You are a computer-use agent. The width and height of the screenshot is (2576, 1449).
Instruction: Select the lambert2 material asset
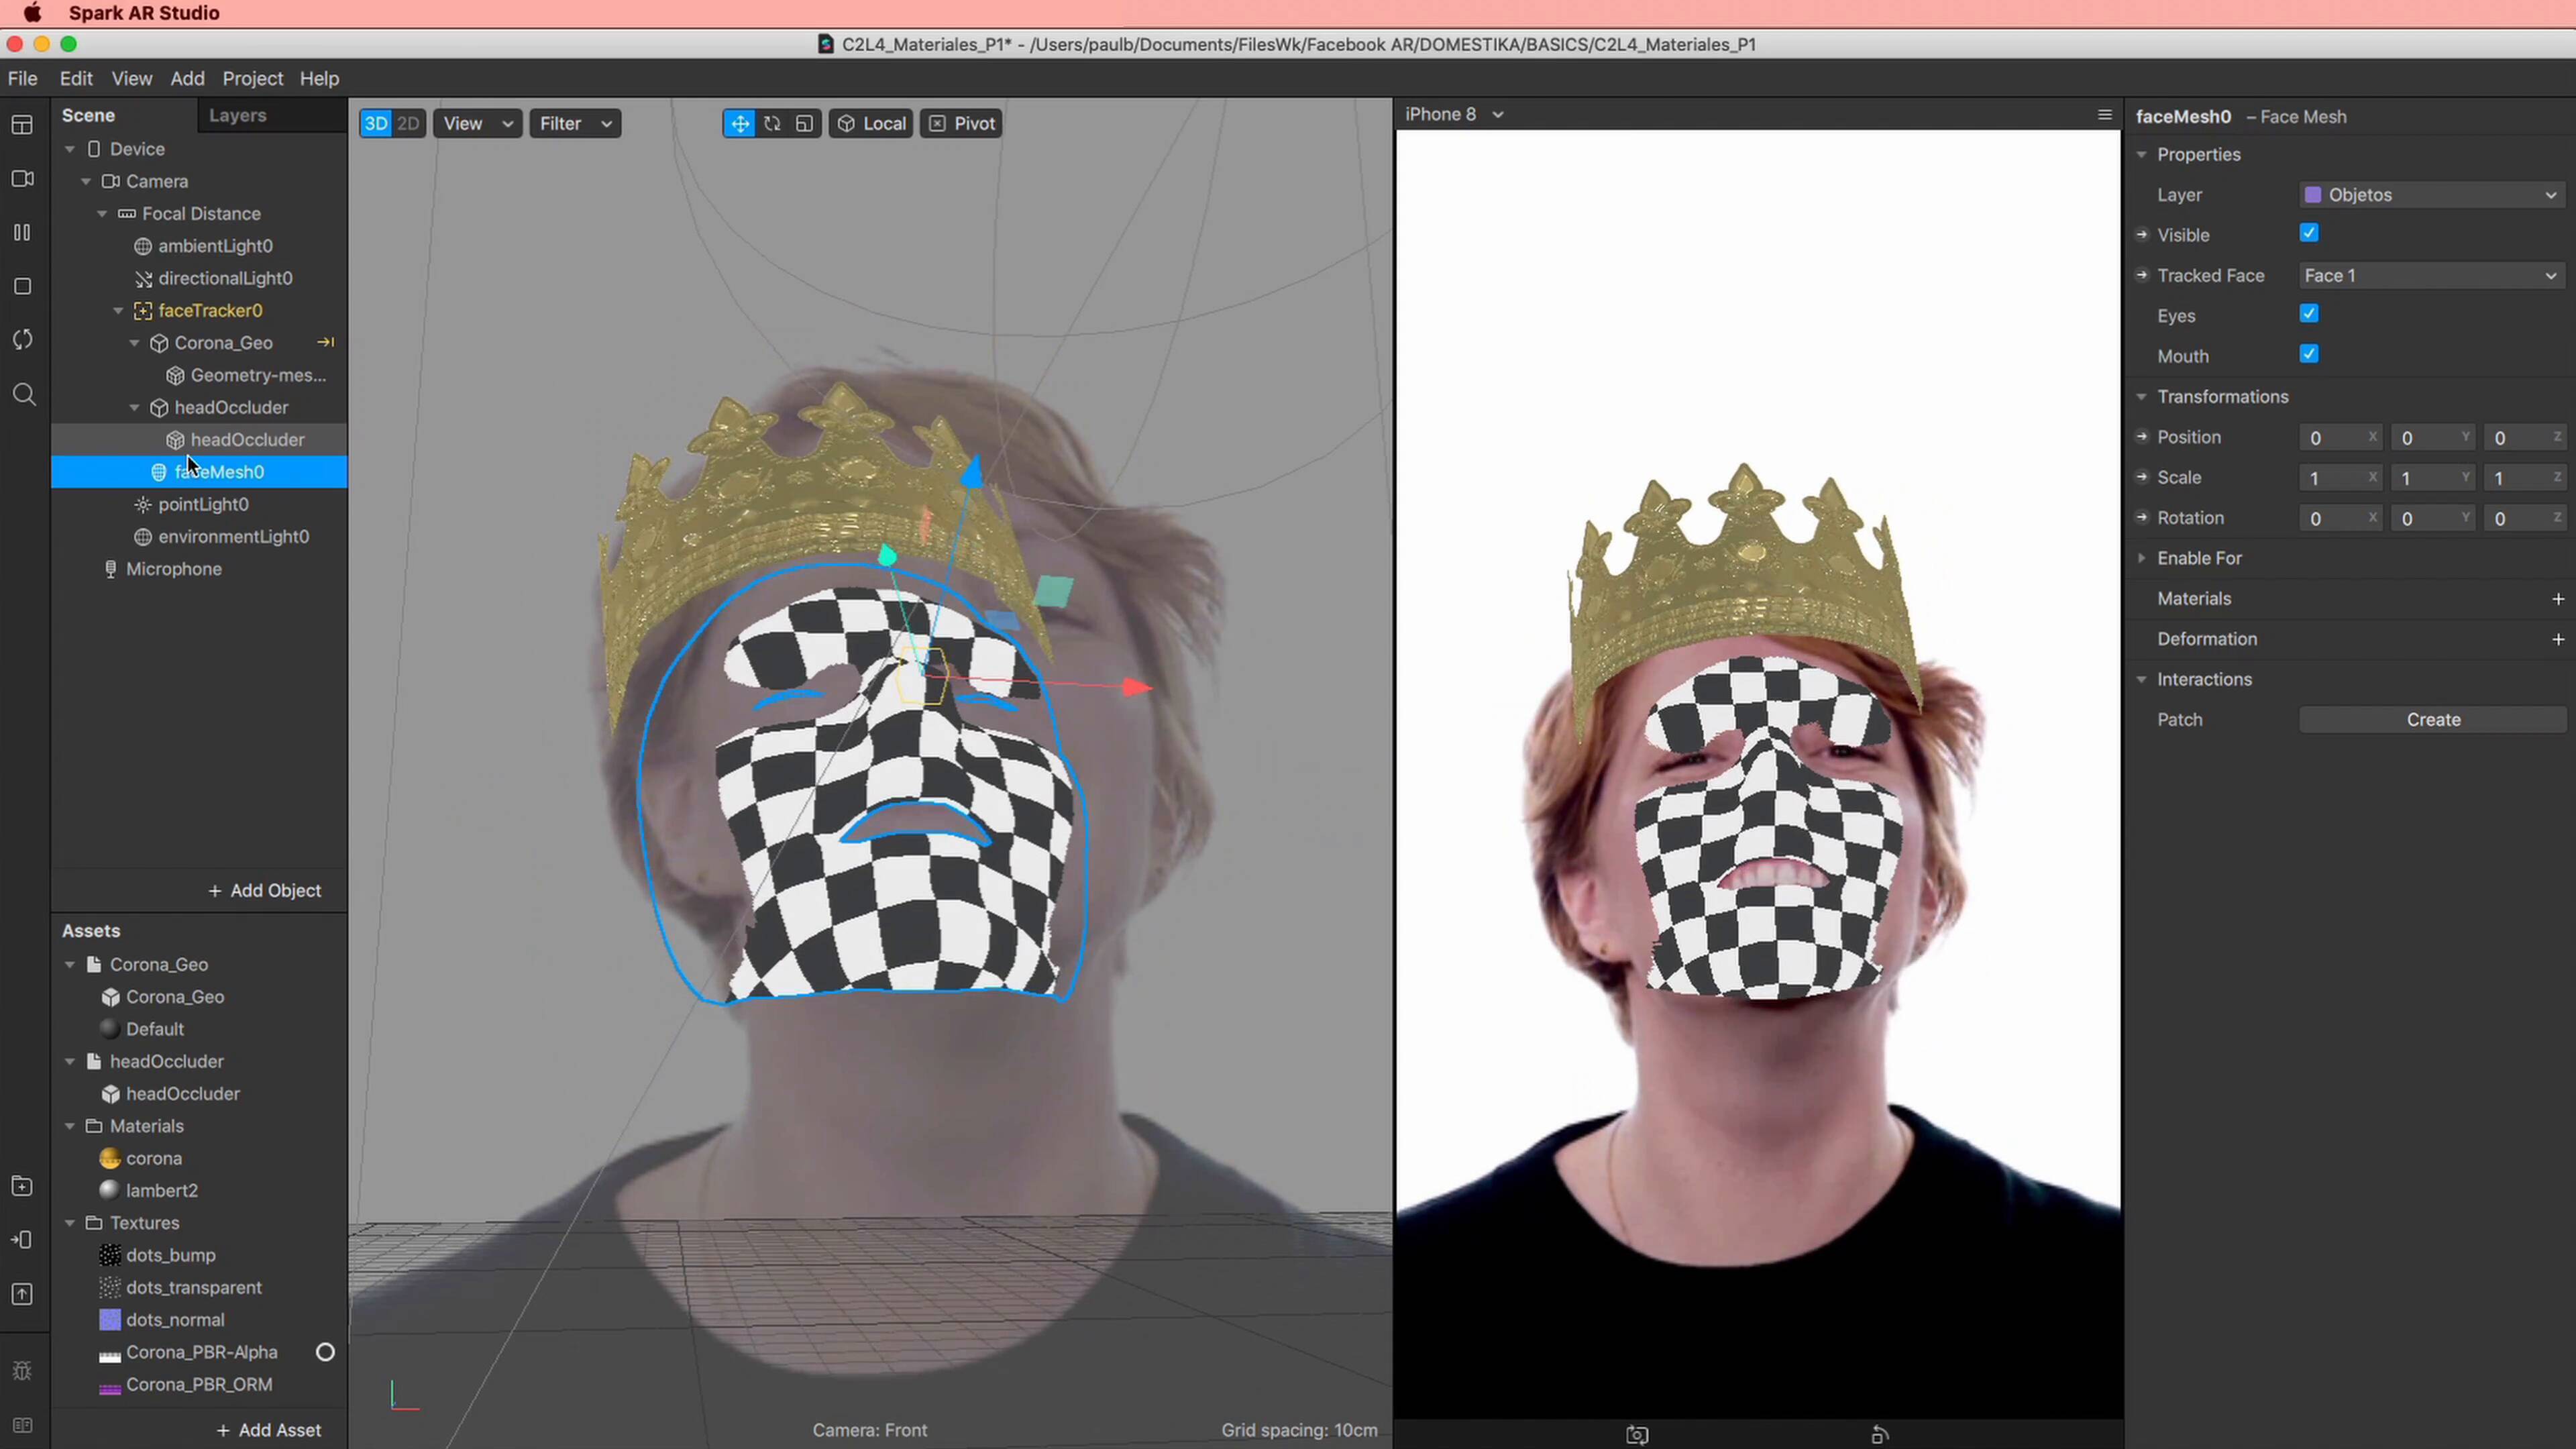(x=162, y=1190)
